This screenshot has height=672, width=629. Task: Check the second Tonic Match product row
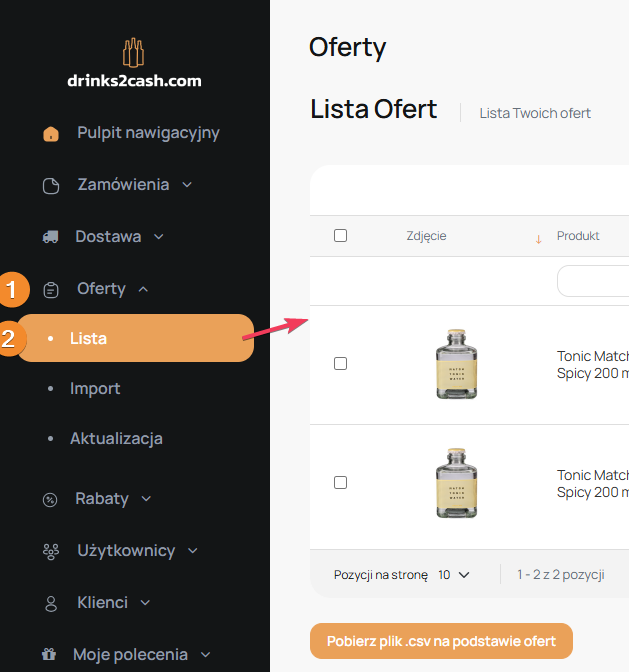click(340, 483)
